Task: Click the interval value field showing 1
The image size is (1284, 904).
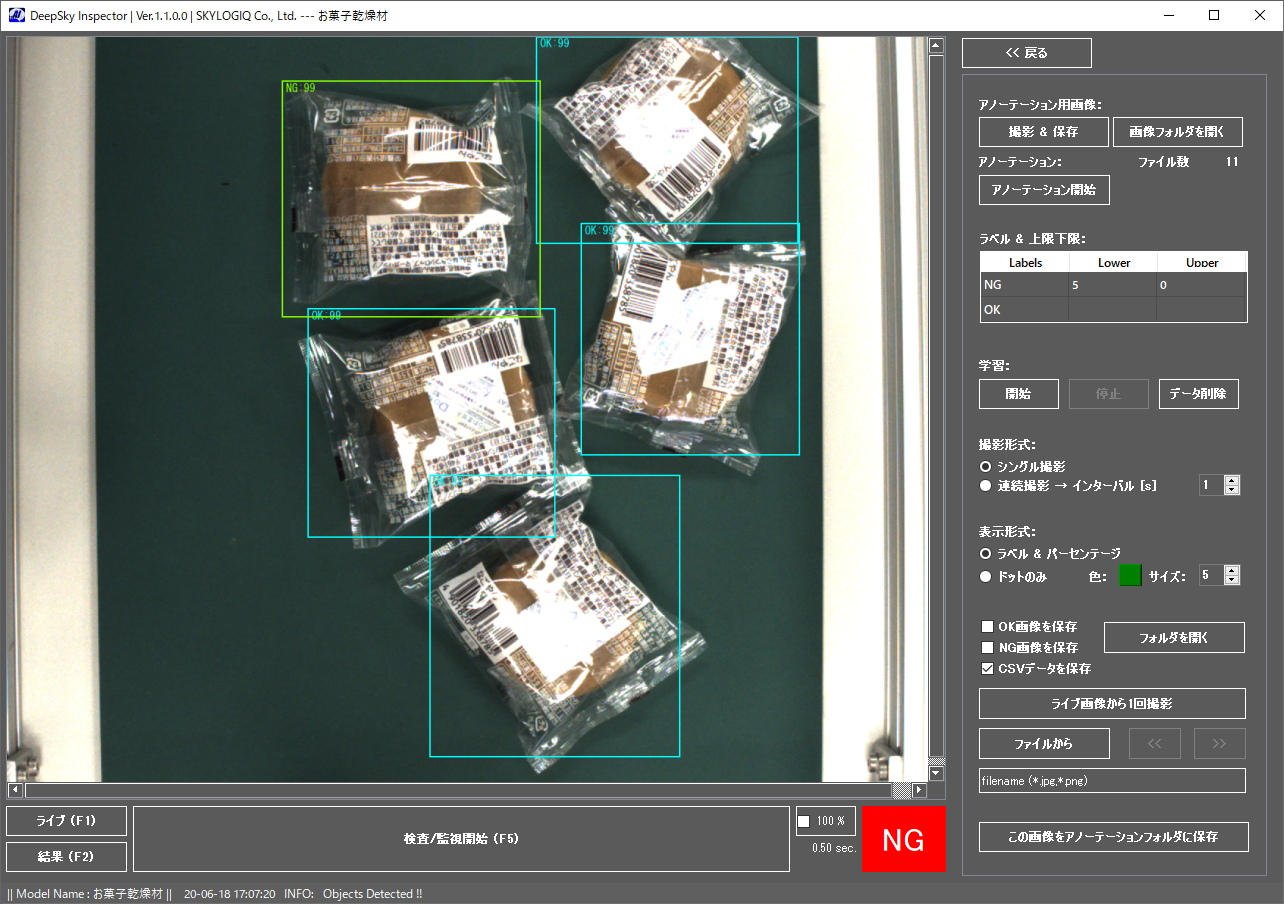Action: pos(1211,485)
